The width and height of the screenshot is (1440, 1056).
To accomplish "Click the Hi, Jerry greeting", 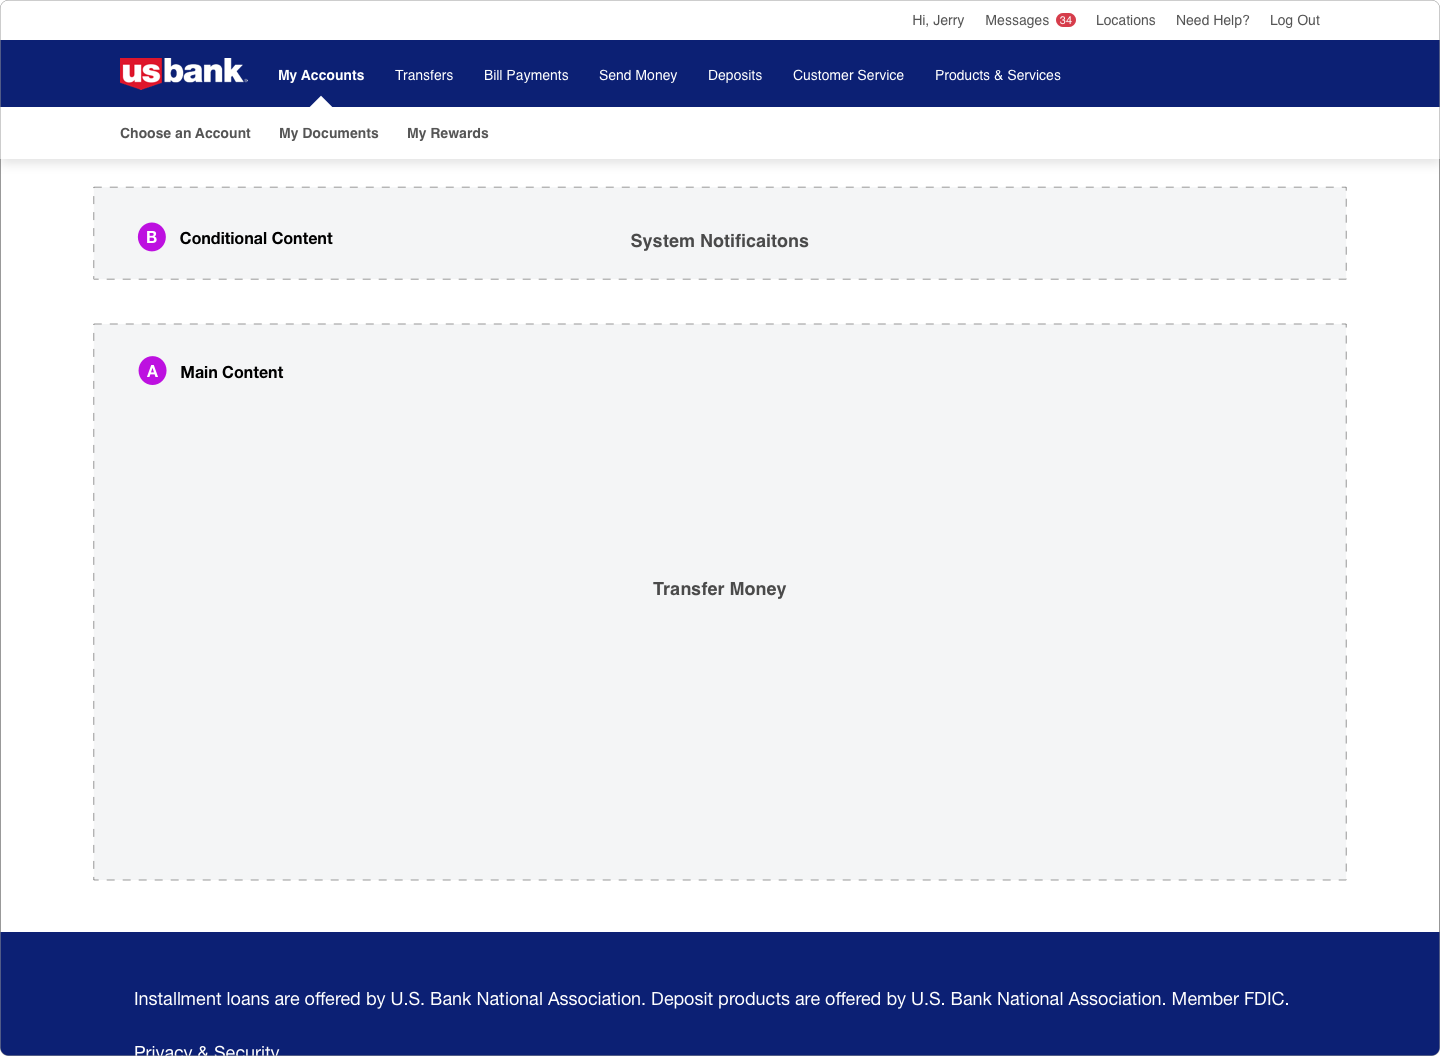I will (938, 20).
